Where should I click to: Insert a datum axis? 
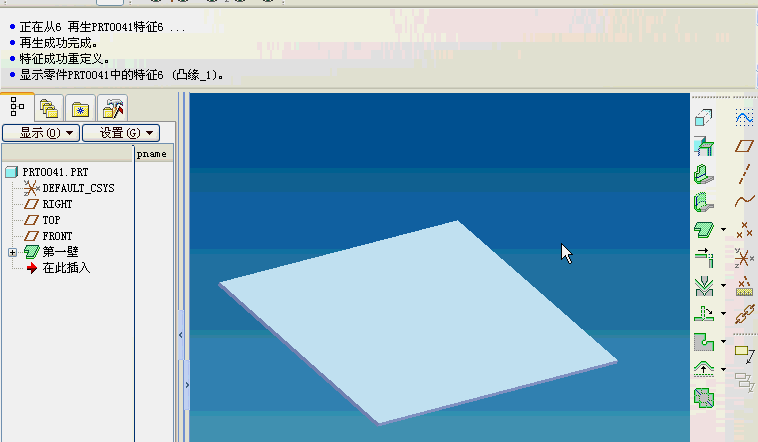click(744, 174)
